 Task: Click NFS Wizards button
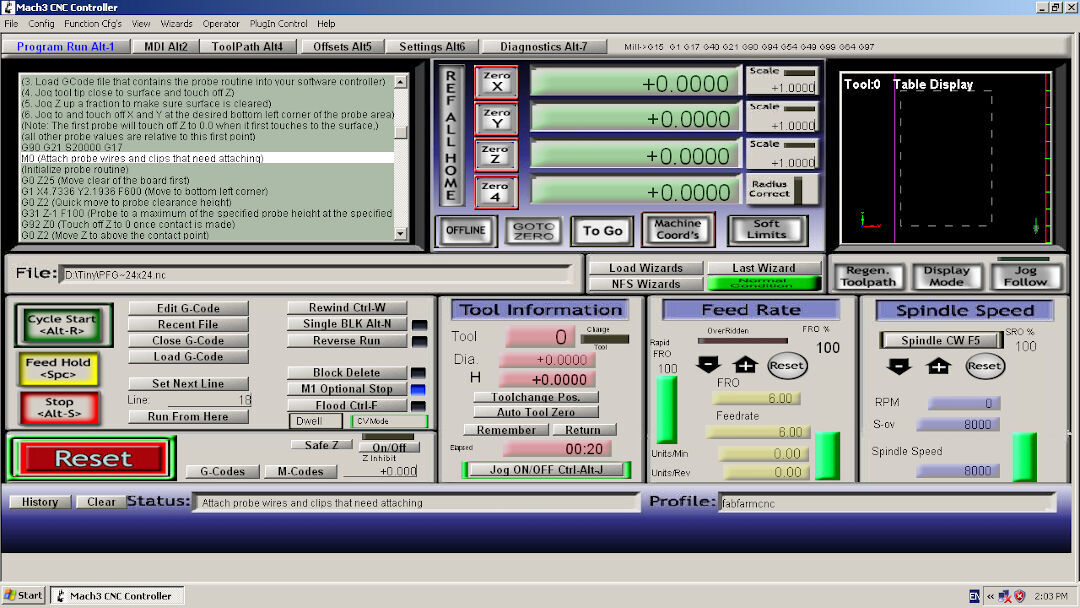645,284
